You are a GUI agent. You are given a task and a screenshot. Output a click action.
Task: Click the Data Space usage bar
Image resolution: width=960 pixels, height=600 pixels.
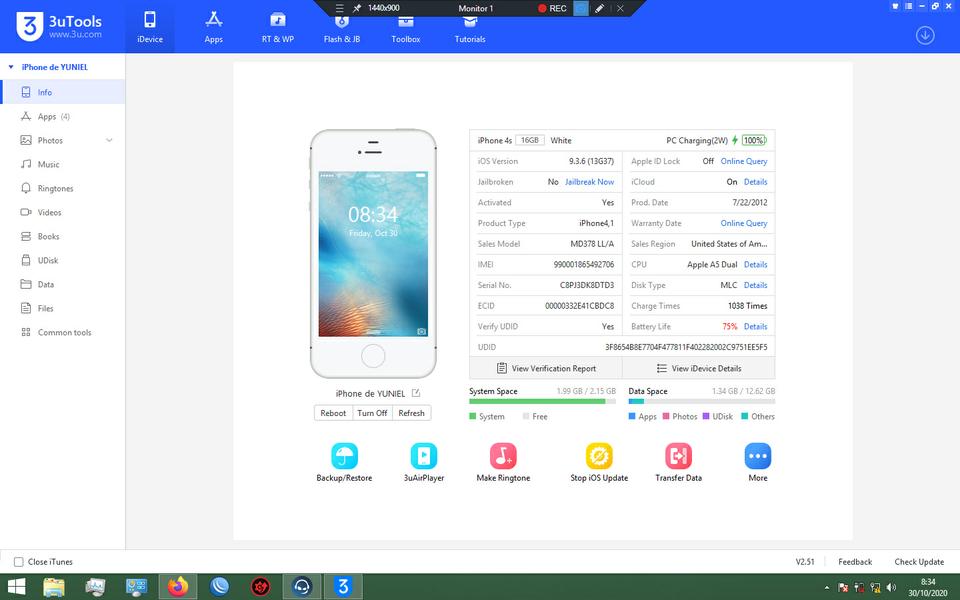[702, 402]
